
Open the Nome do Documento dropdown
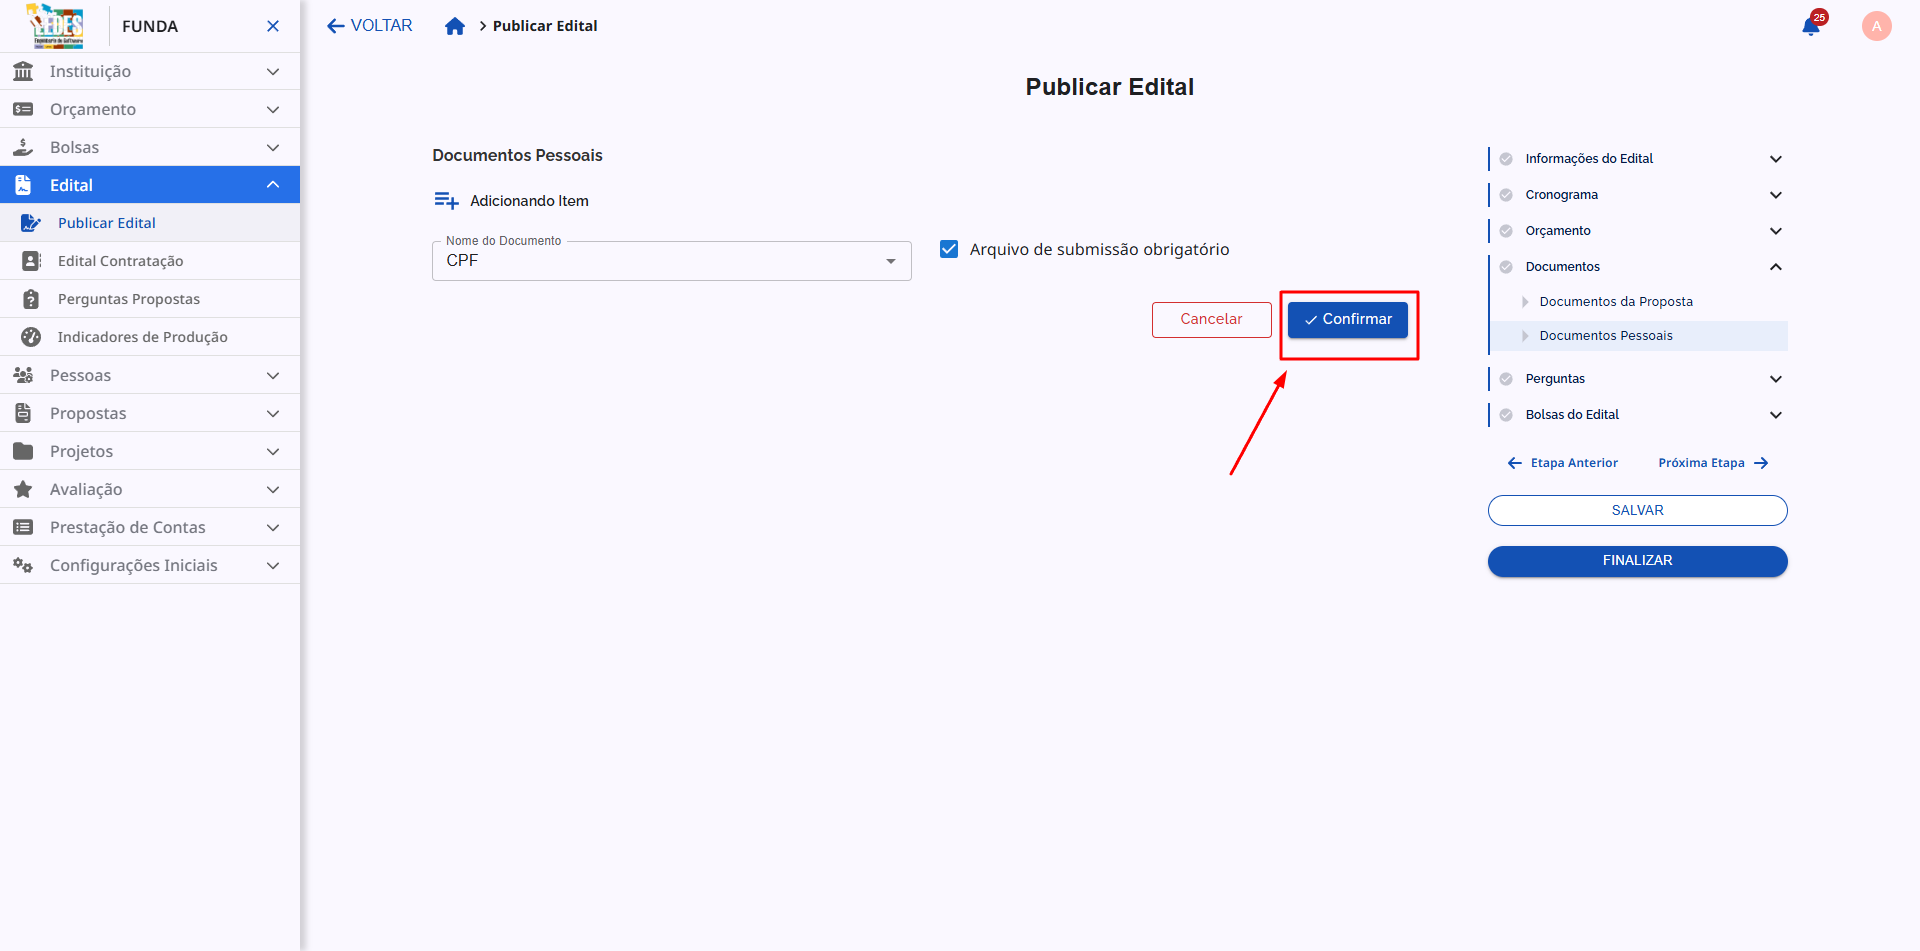pos(671,261)
